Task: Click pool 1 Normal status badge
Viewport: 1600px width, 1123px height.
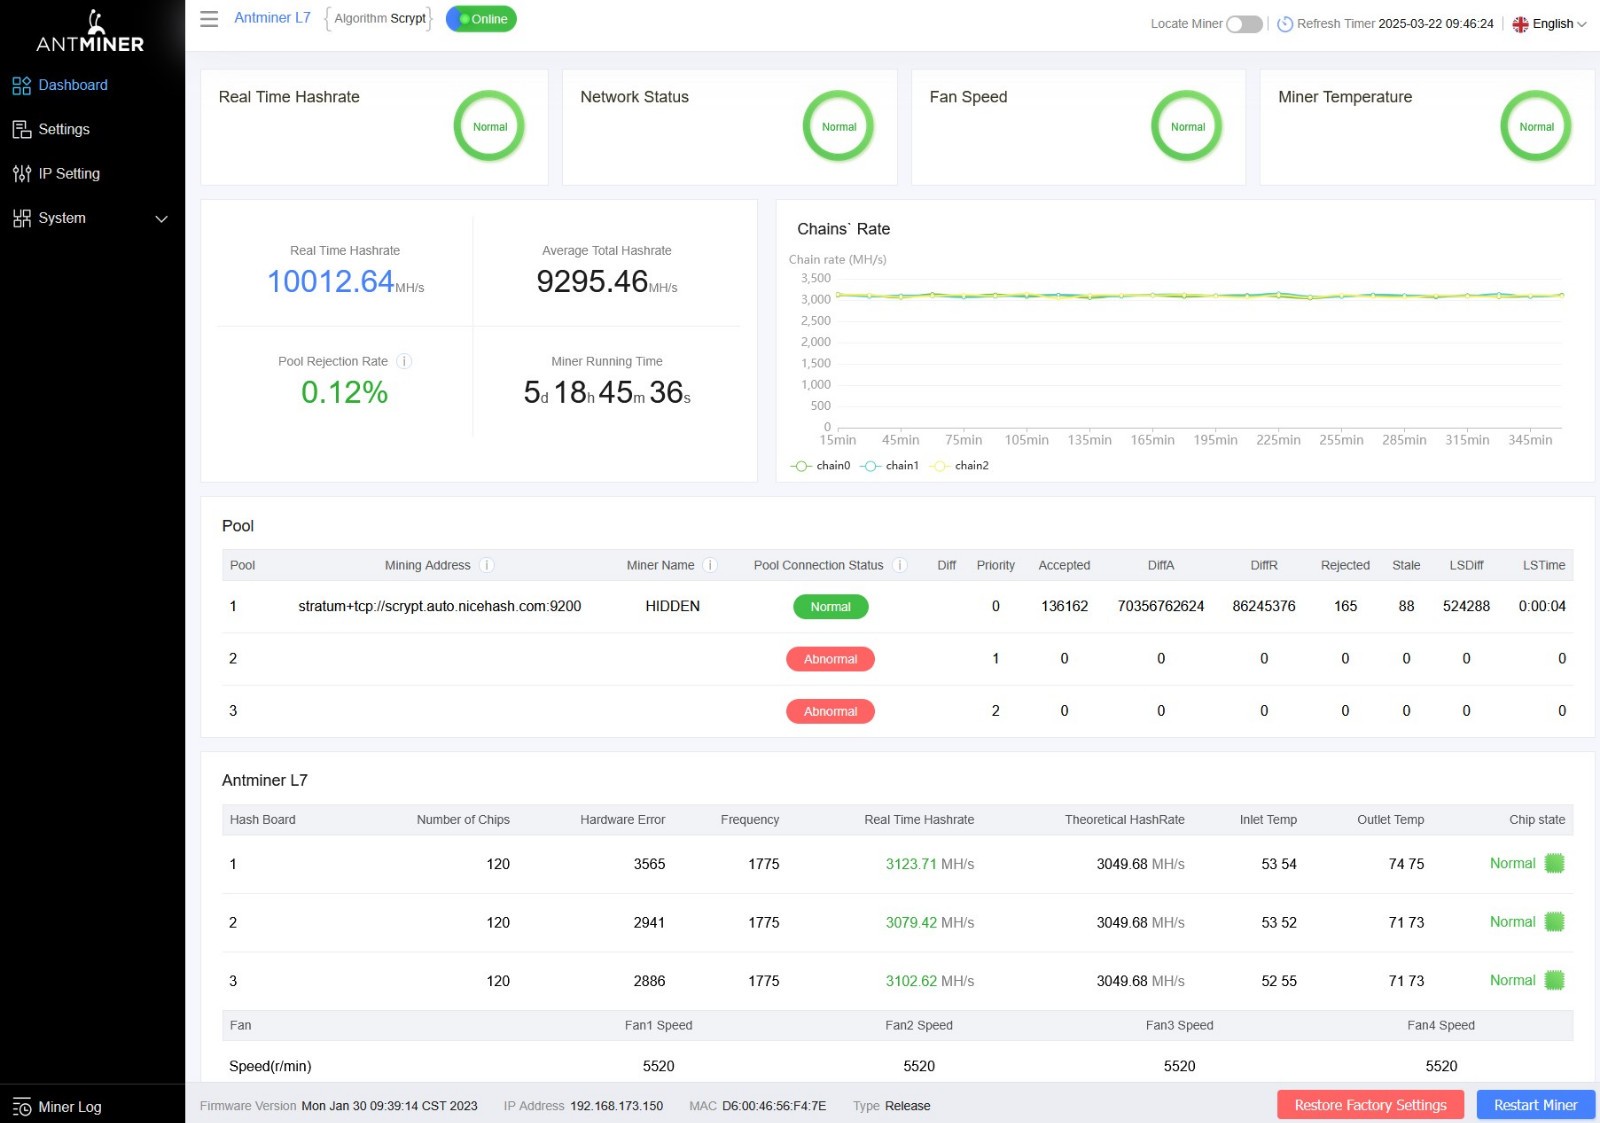Action: pos(830,607)
